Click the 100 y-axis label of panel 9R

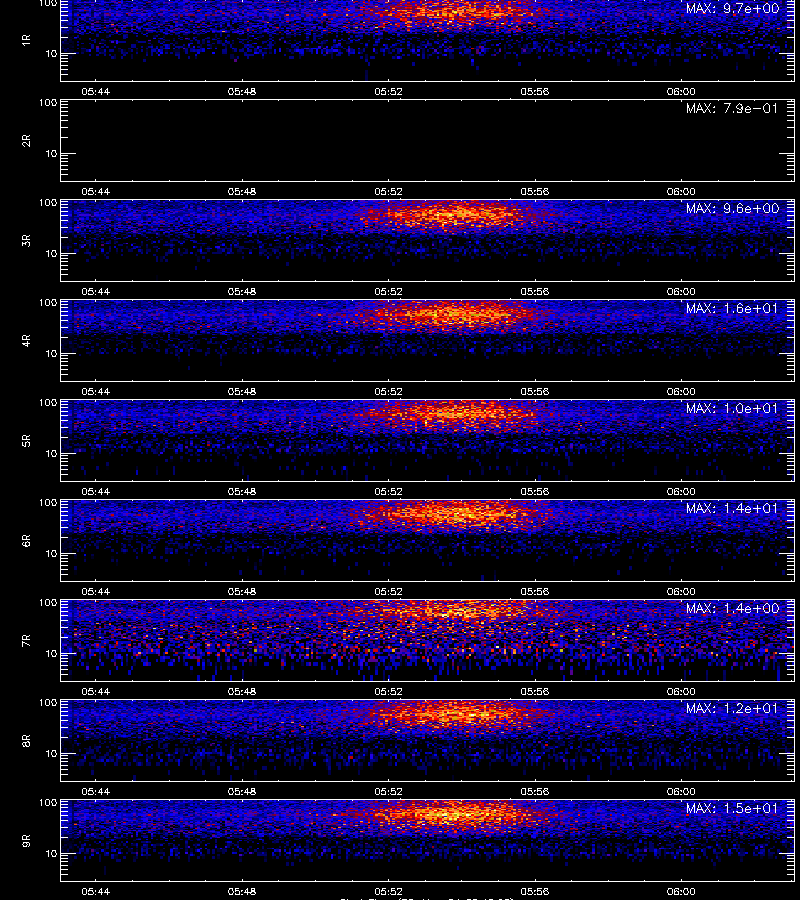pos(48,802)
